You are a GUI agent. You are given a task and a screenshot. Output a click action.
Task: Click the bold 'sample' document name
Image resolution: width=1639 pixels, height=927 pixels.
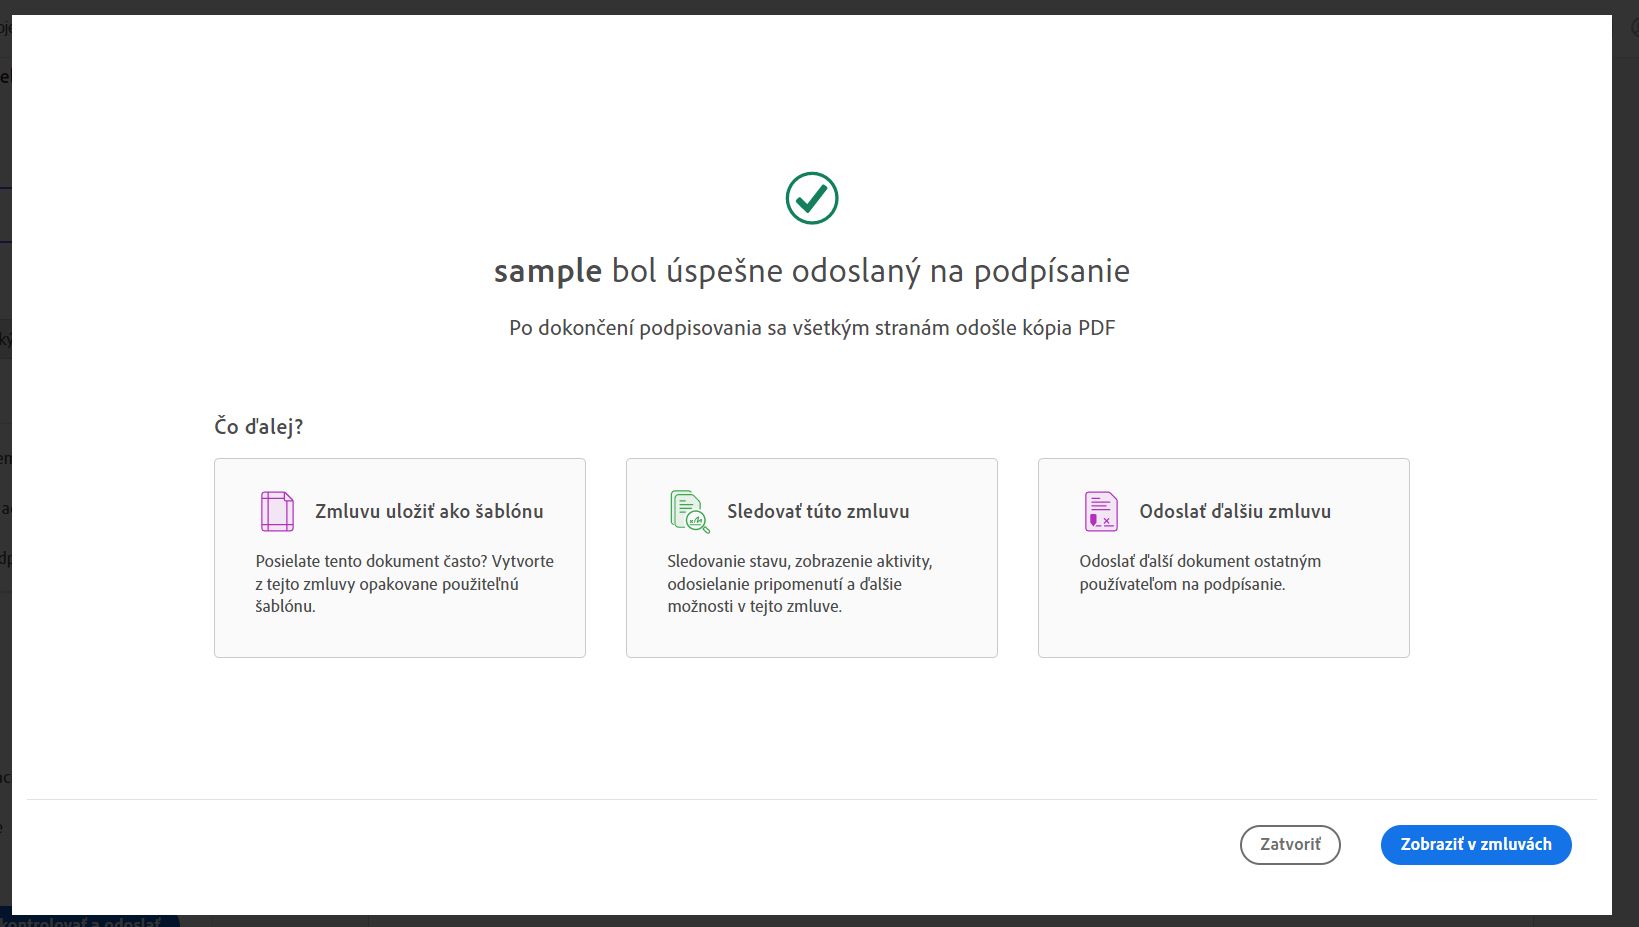pyautogui.click(x=548, y=271)
